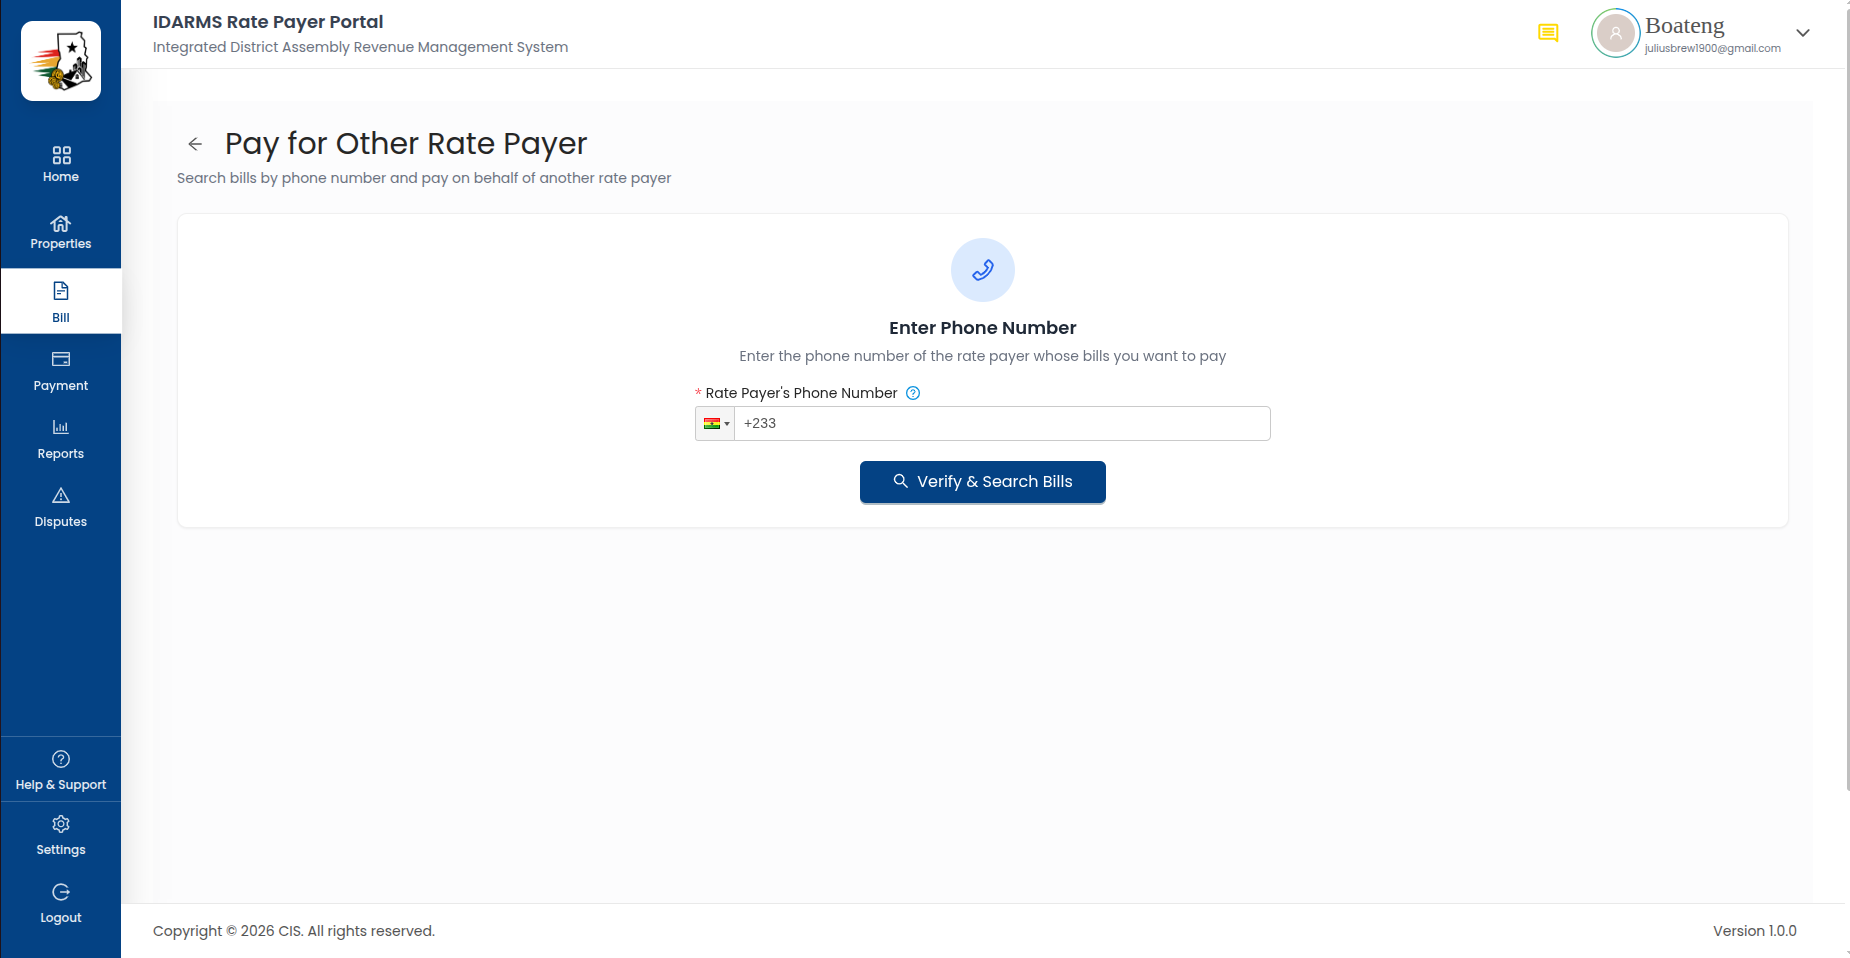Focus the Rate Payer's phone number field
The image size is (1850, 958).
coord(1002,424)
